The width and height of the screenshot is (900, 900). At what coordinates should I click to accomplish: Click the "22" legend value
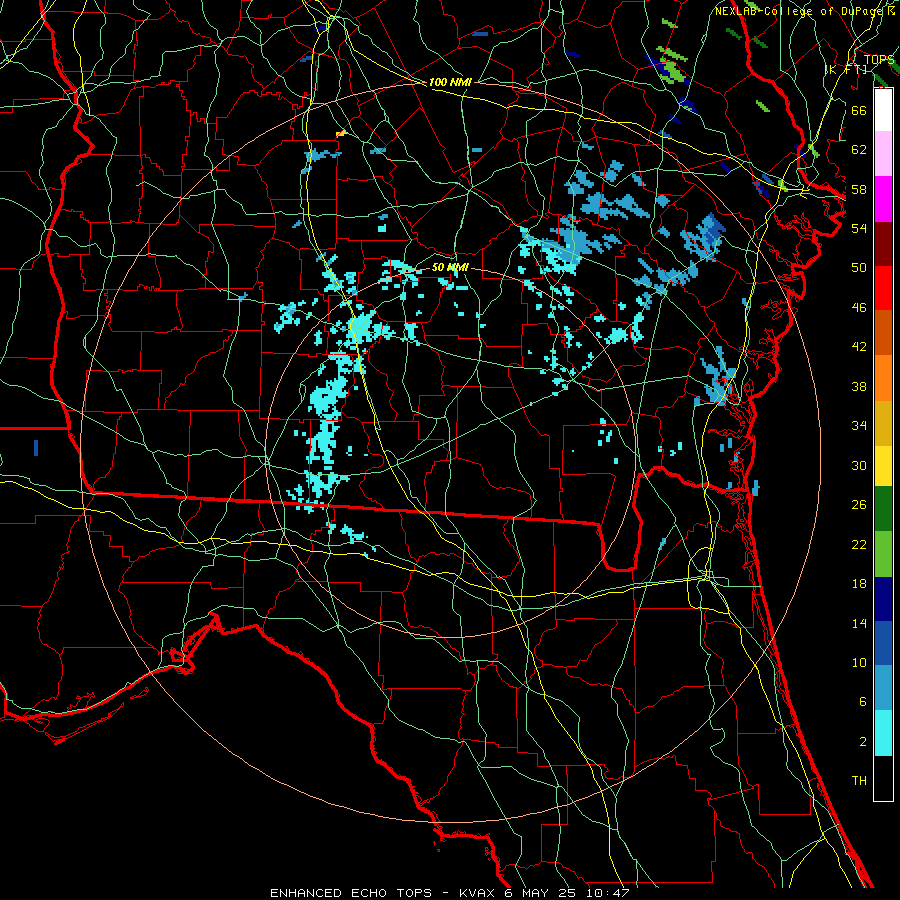(x=859, y=544)
